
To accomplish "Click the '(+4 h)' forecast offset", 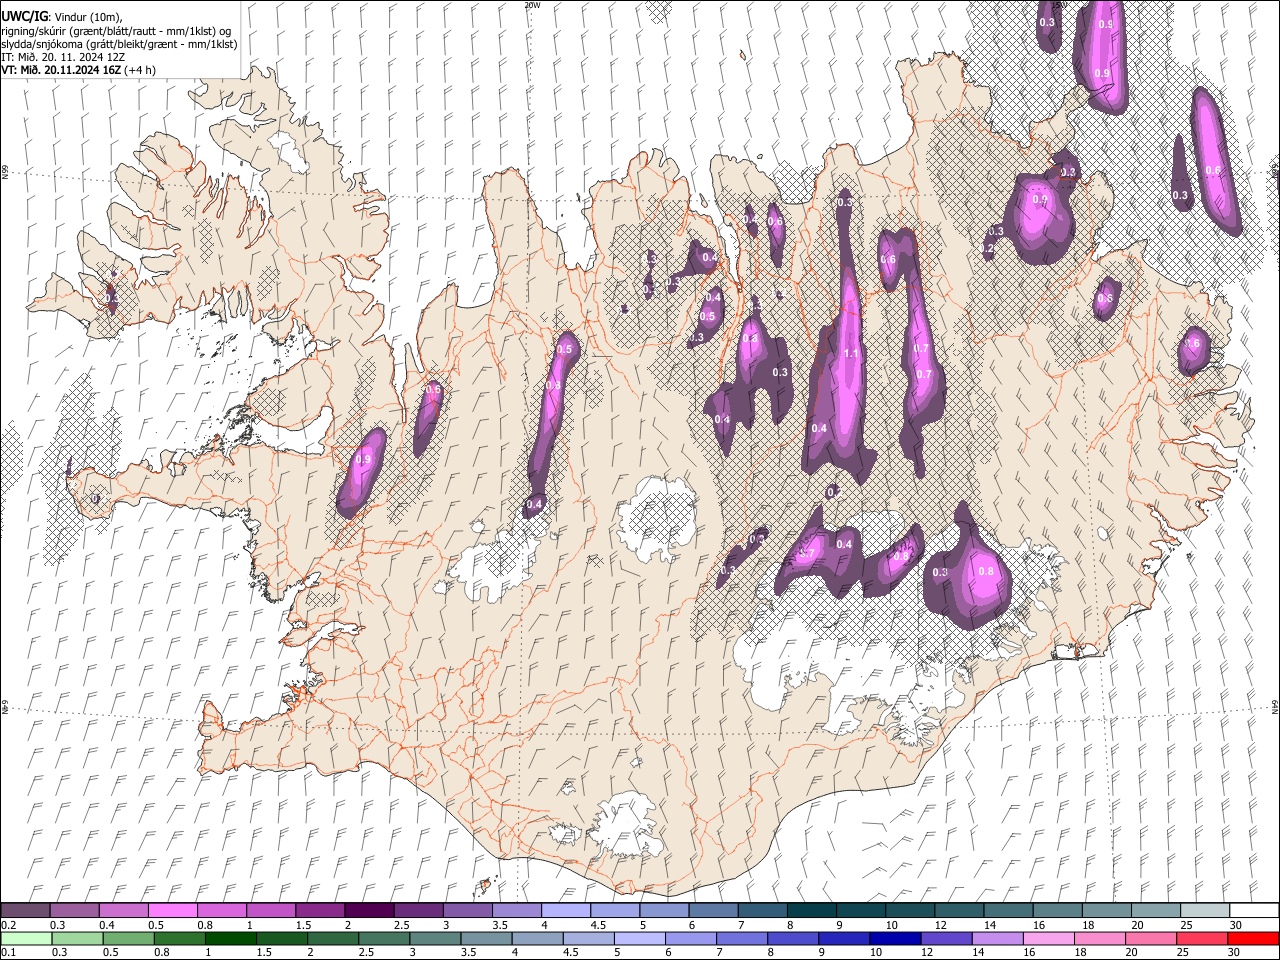I will [x=141, y=70].
